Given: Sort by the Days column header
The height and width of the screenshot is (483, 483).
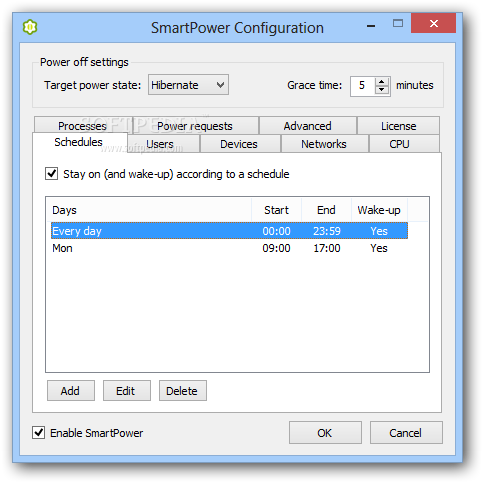Looking at the screenshot, I should pyautogui.click(x=149, y=210).
